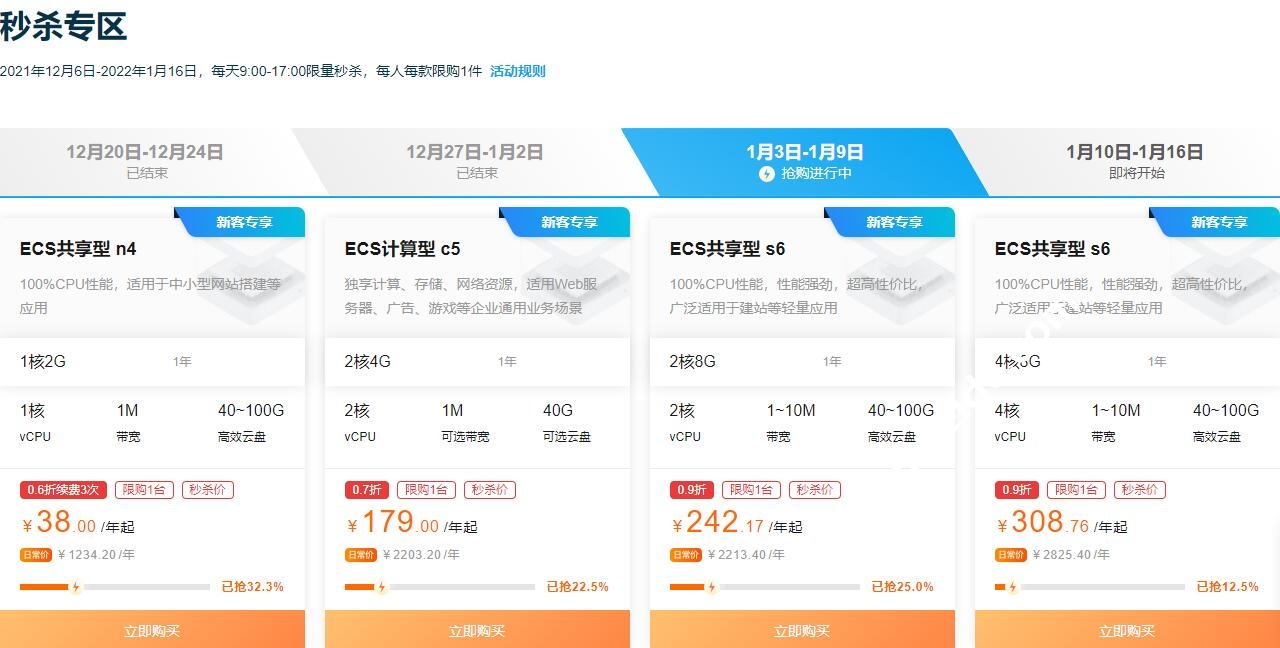1280x648 pixels.
Task: Click 立即购买 for ECS共享型 n4
Action: (x=152, y=630)
